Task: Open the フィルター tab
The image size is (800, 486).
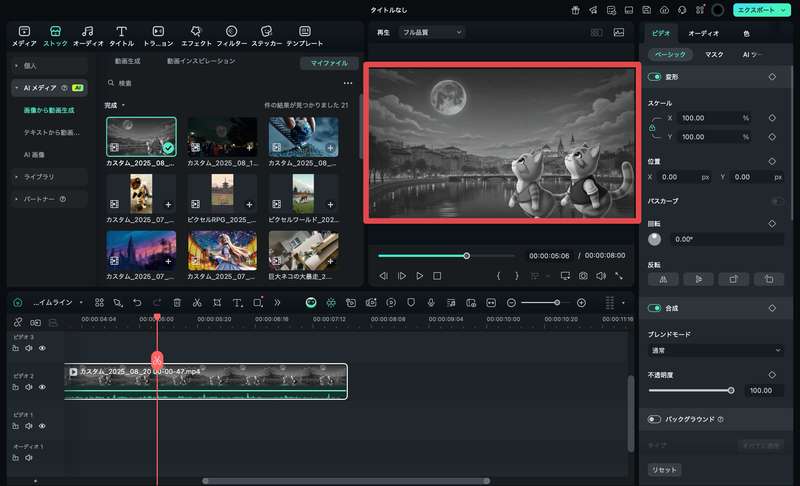Action: point(231,36)
